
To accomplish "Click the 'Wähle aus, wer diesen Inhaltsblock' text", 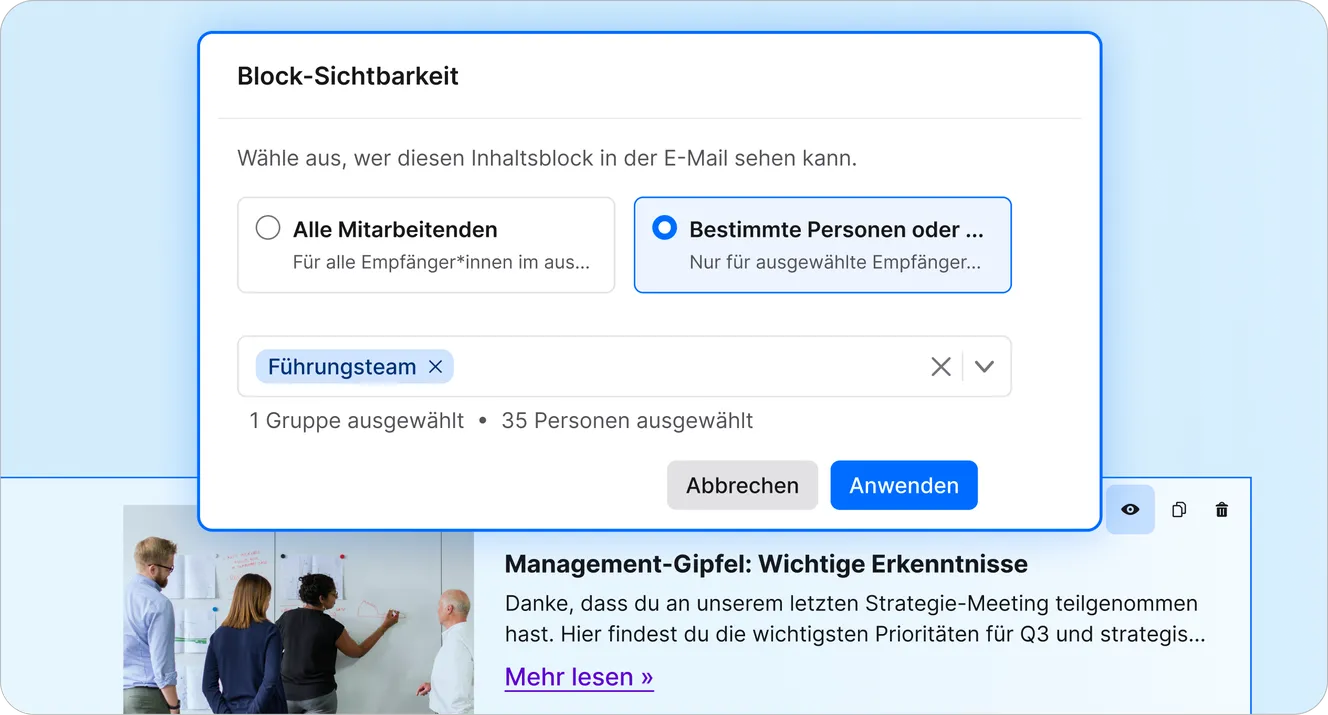I will click(547, 158).
